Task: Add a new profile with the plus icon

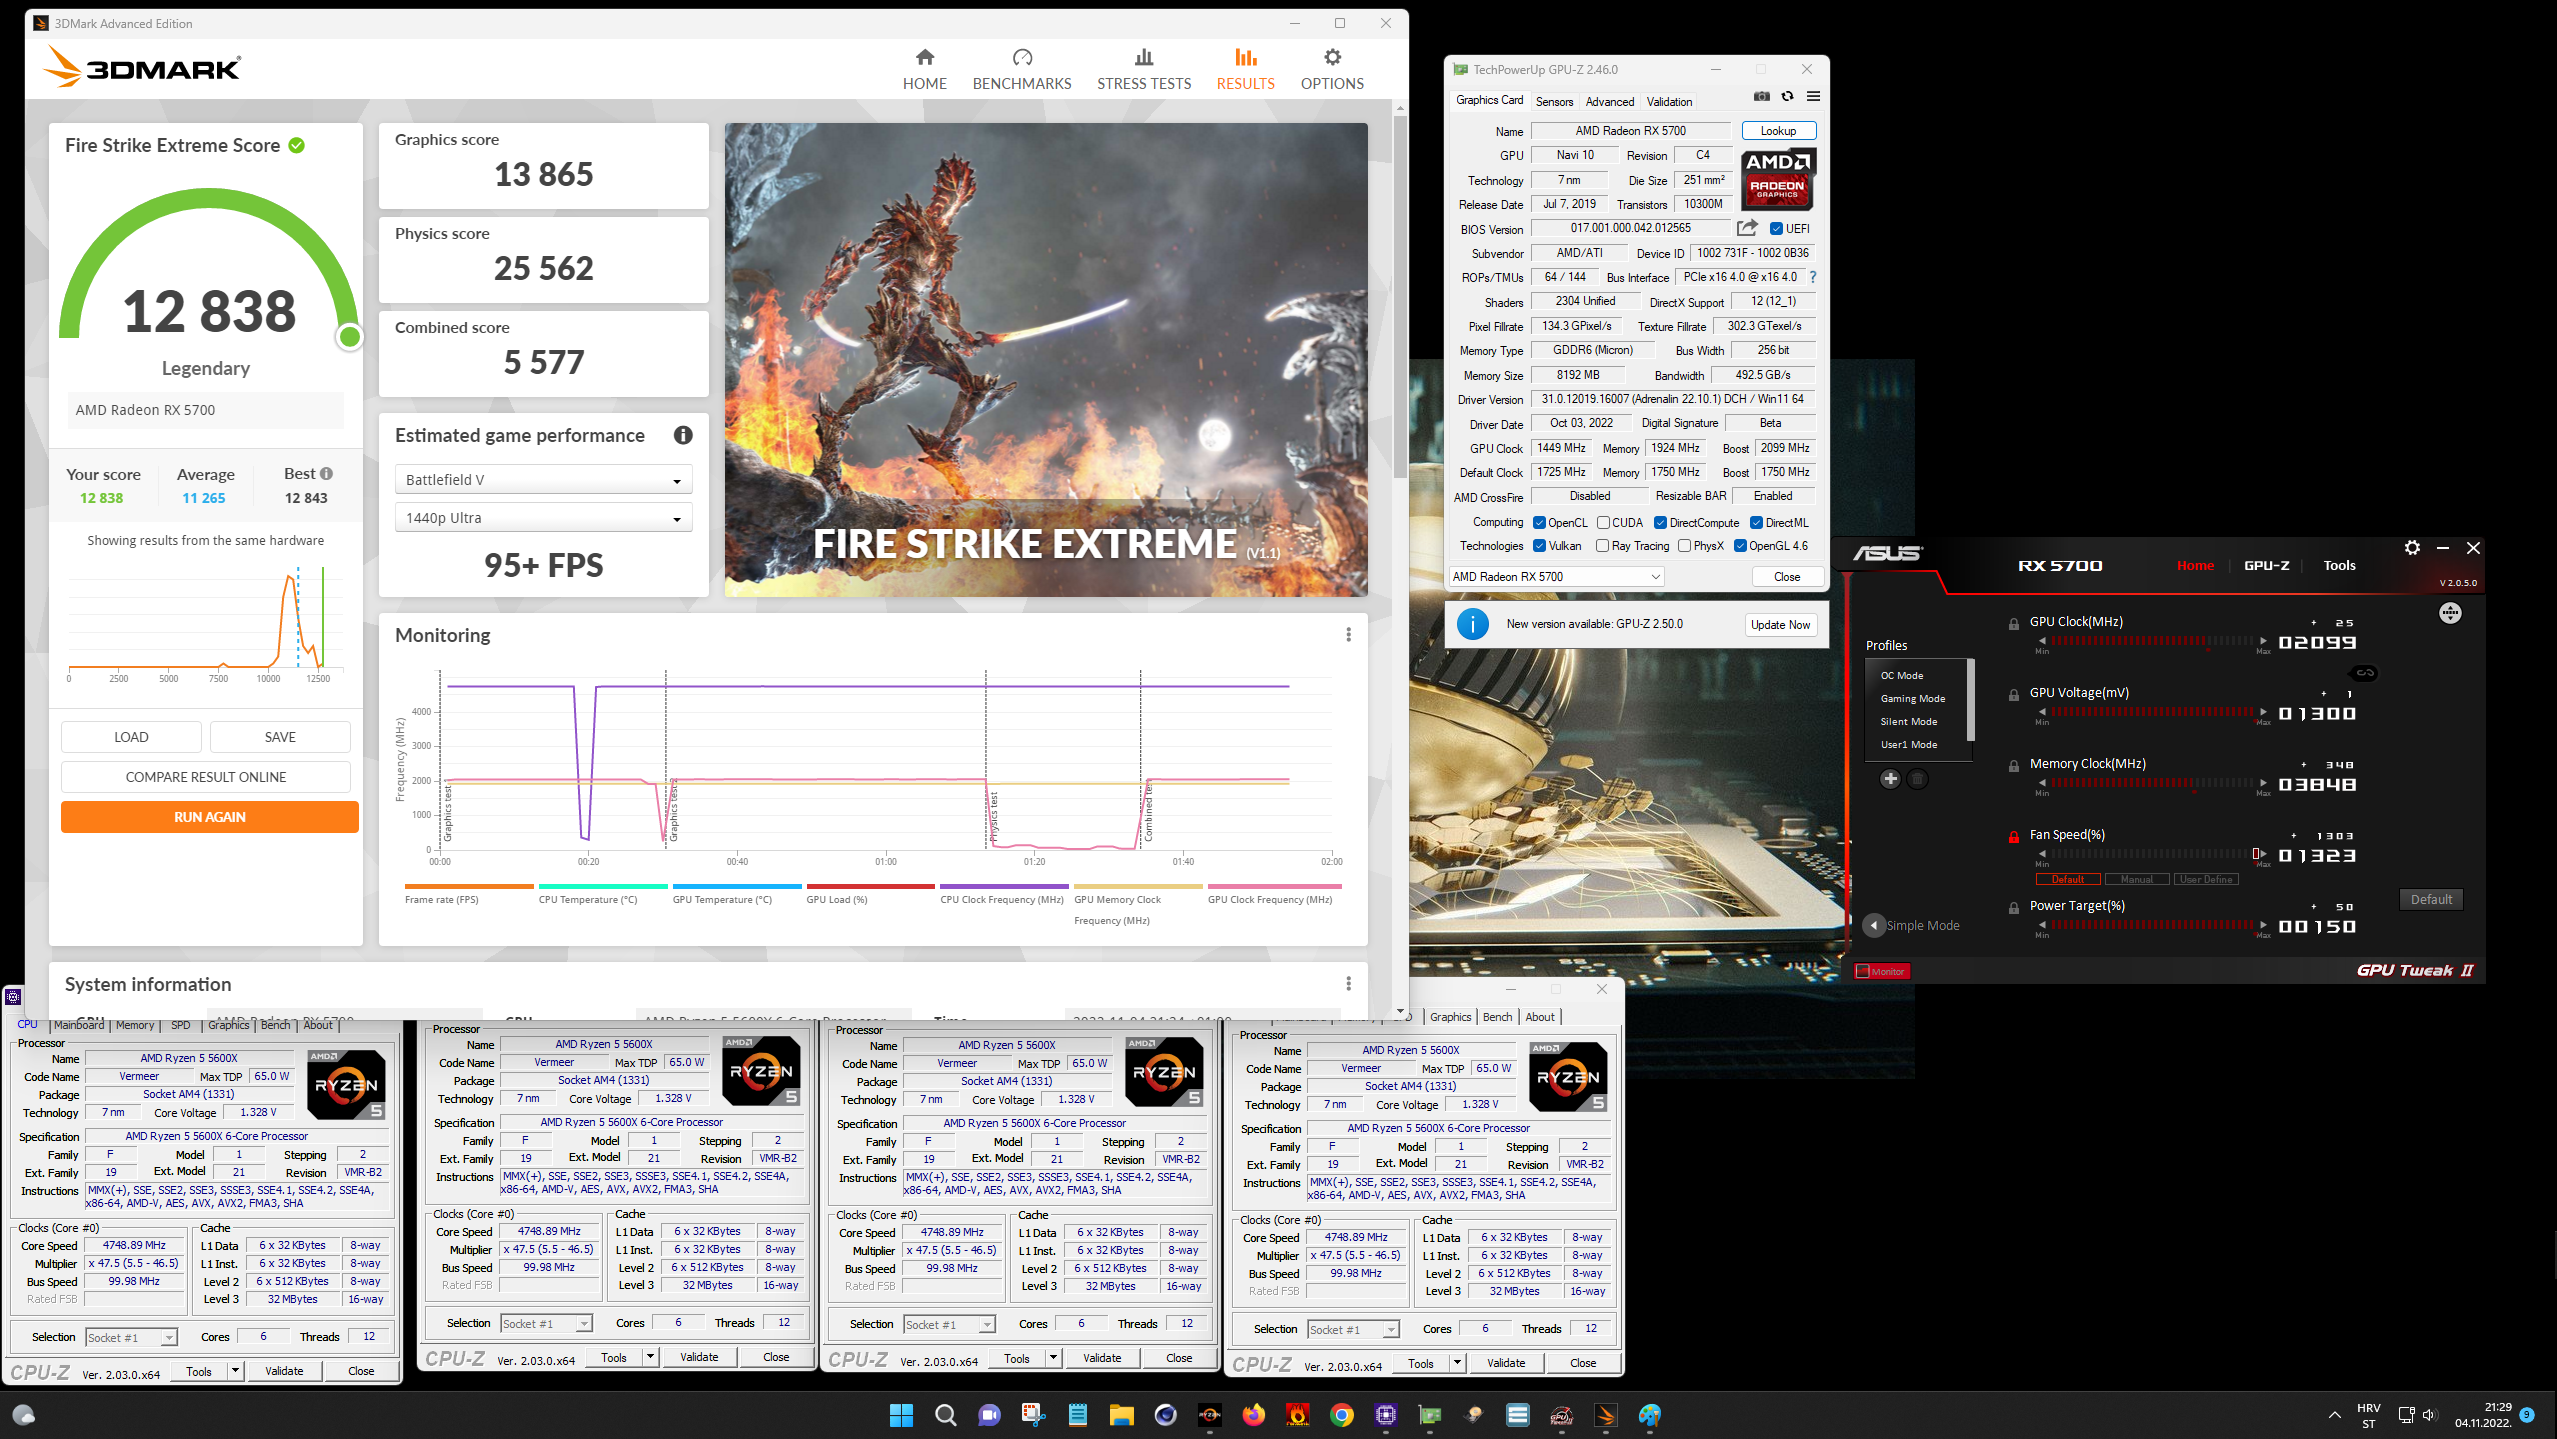Action: [x=1890, y=779]
